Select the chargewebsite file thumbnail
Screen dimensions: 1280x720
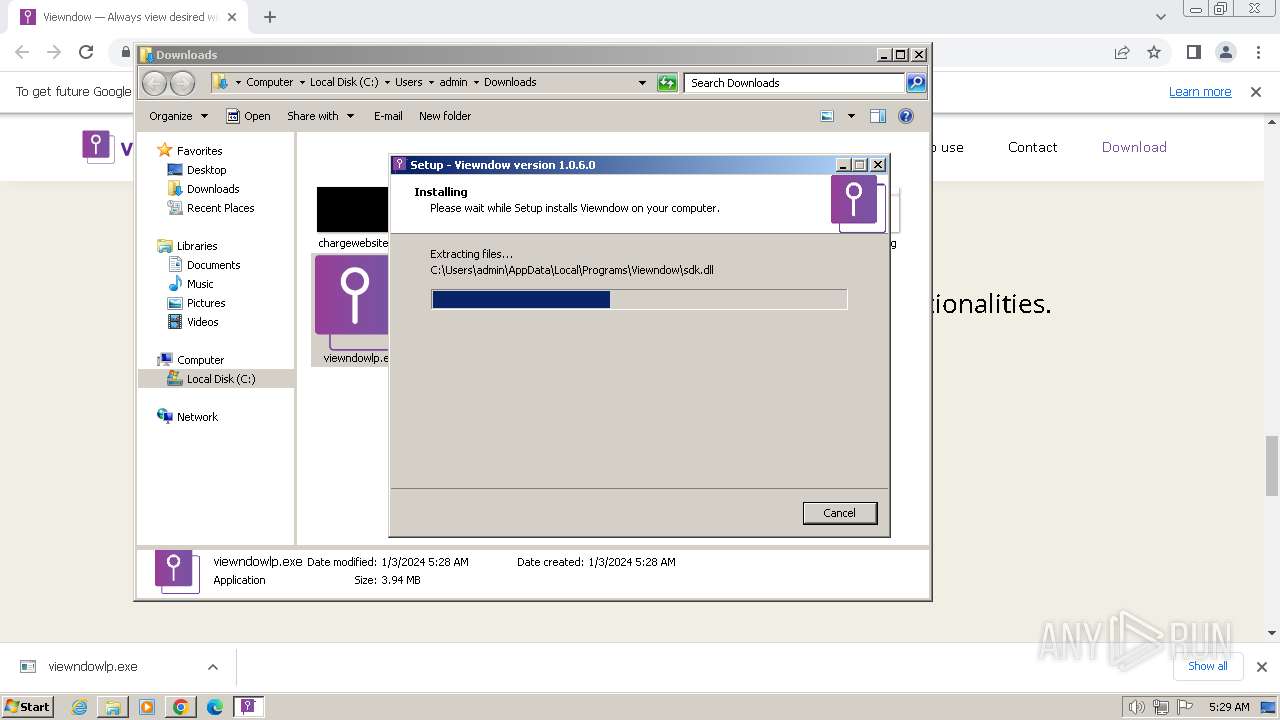[353, 217]
